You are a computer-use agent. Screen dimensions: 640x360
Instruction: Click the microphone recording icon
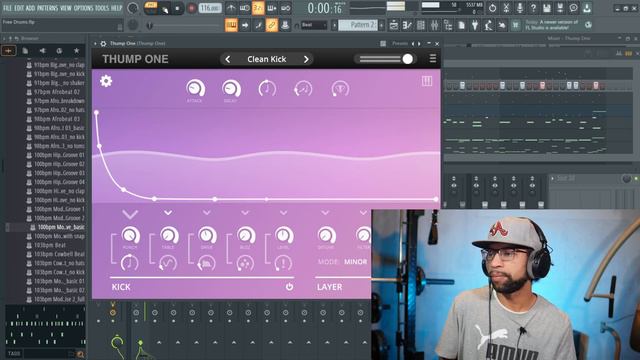pyautogui.click(x=520, y=8)
